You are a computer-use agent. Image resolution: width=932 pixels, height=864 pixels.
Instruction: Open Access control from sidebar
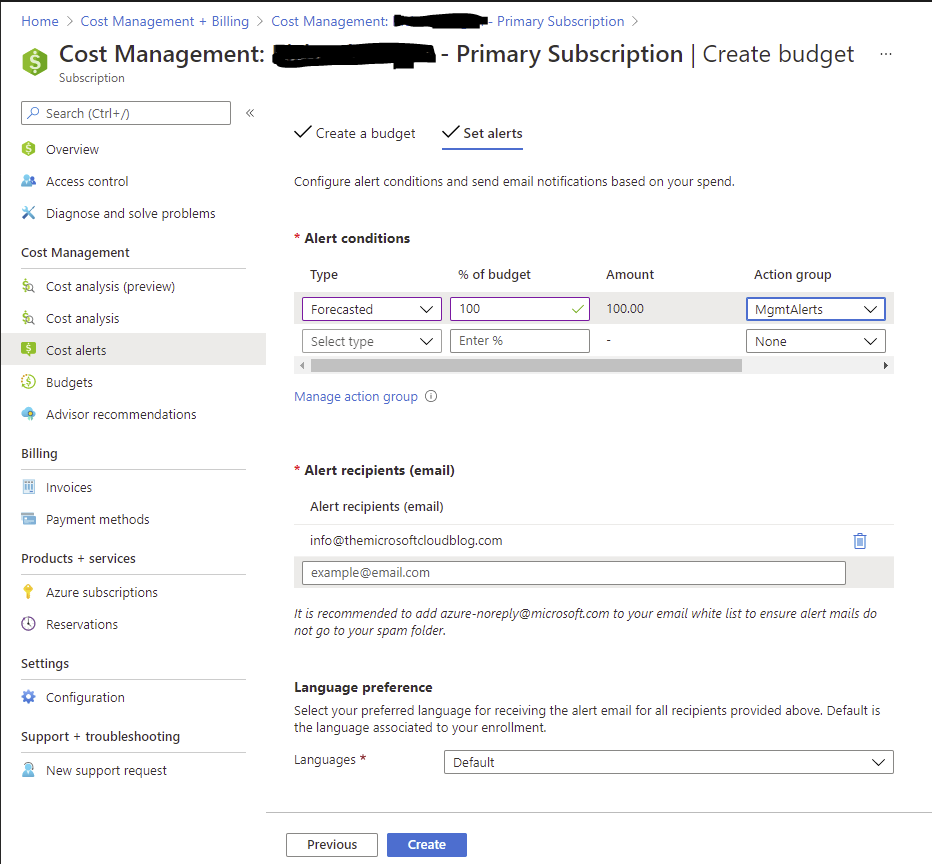coord(87,181)
